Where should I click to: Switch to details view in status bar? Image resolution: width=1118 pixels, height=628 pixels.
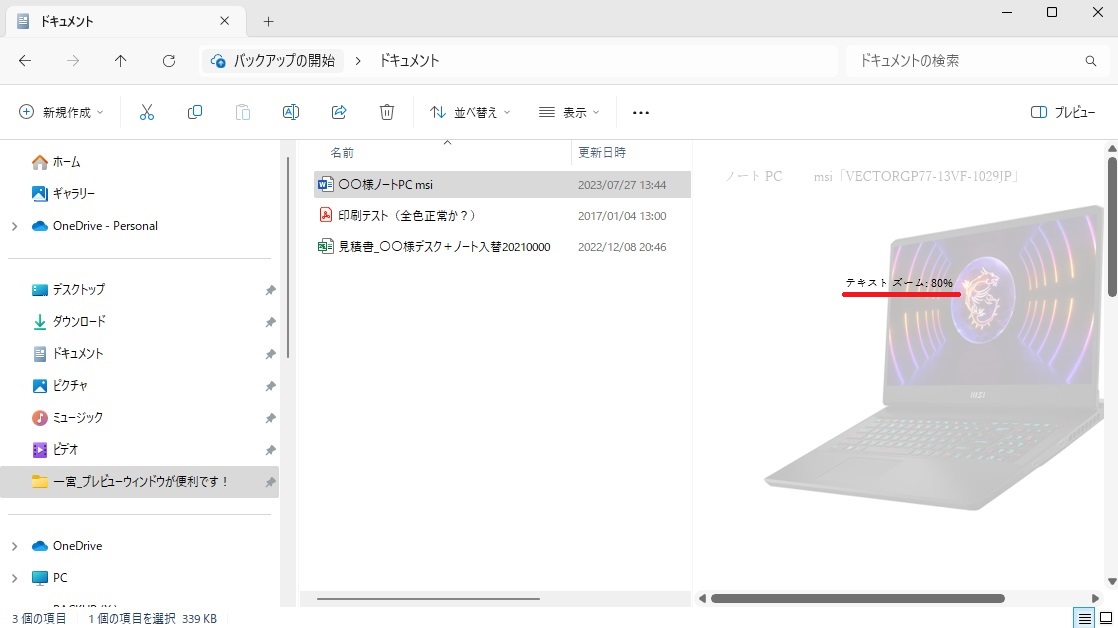[x=1083, y=618]
